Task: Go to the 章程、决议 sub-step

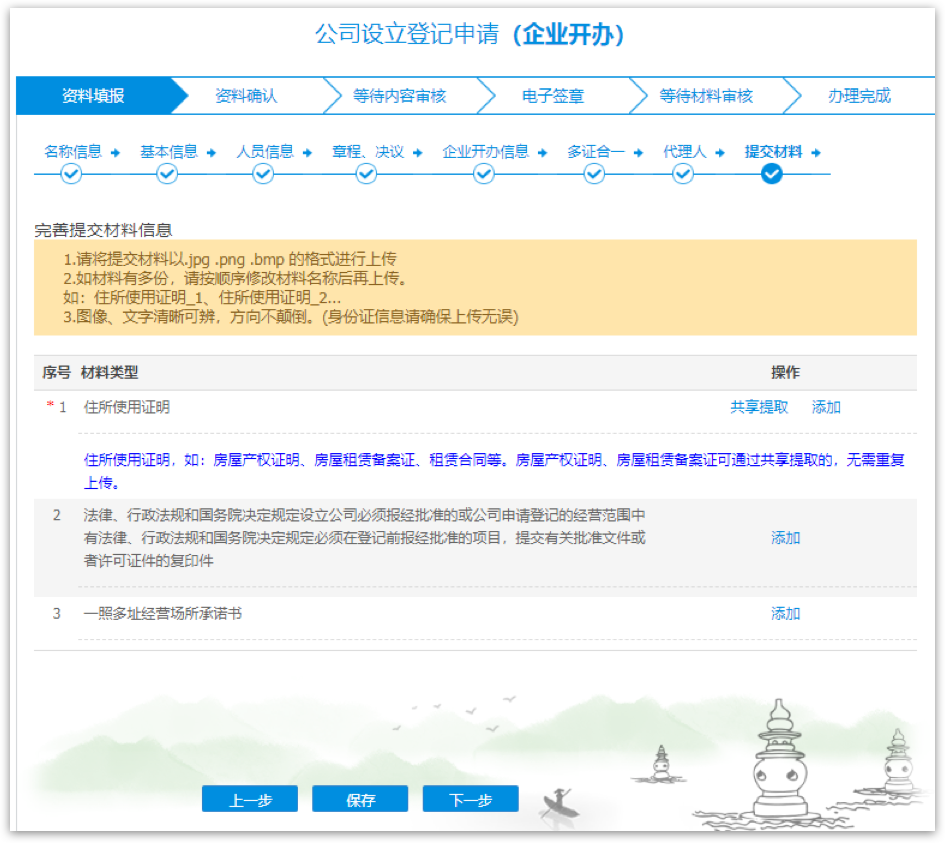Action: pyautogui.click(x=368, y=152)
